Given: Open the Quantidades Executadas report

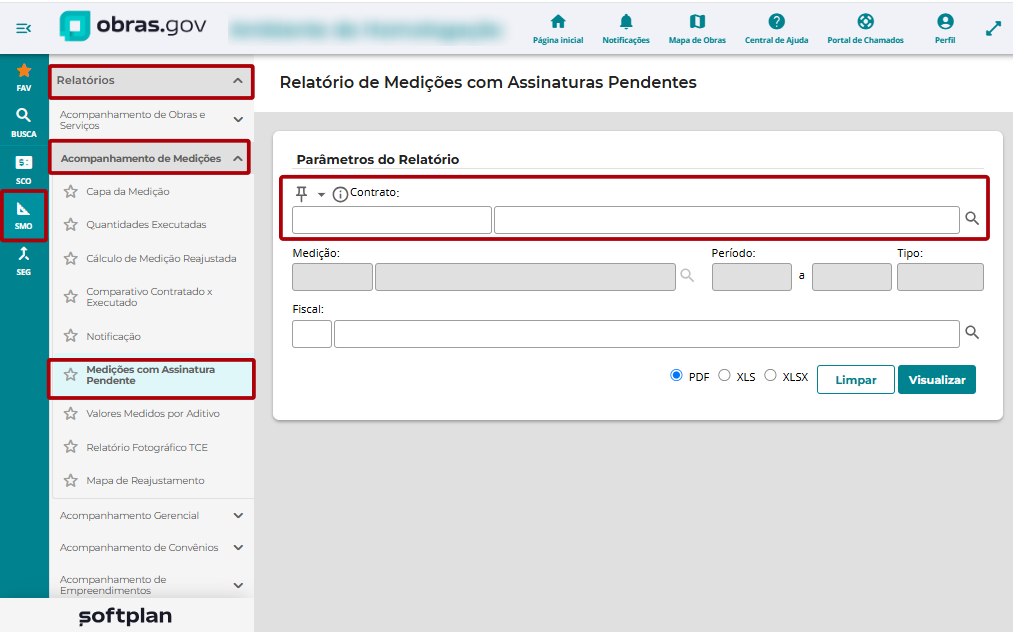Looking at the screenshot, I should pos(147,224).
